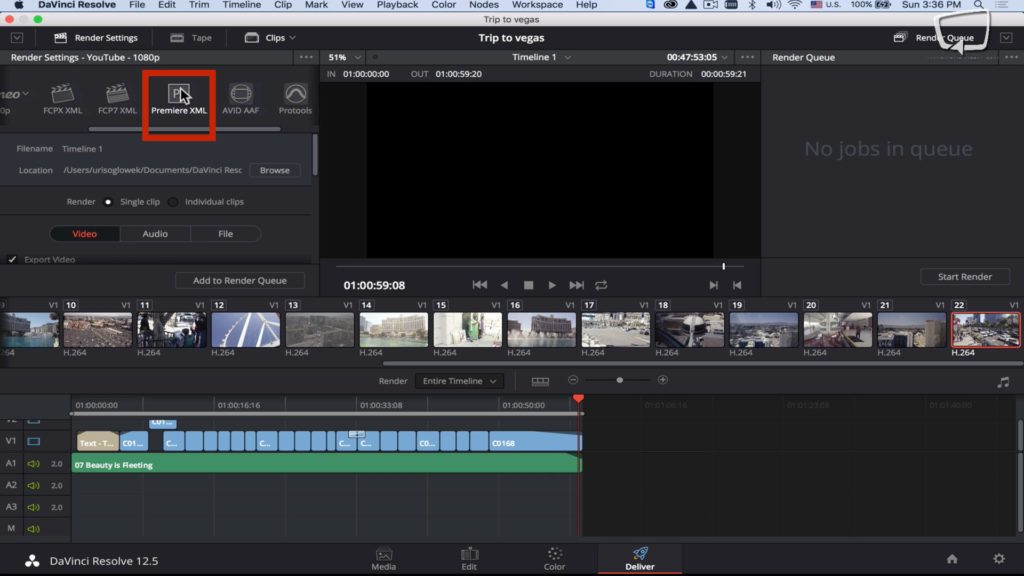The height and width of the screenshot is (576, 1024).
Task: Open the Edit page
Action: (468, 558)
